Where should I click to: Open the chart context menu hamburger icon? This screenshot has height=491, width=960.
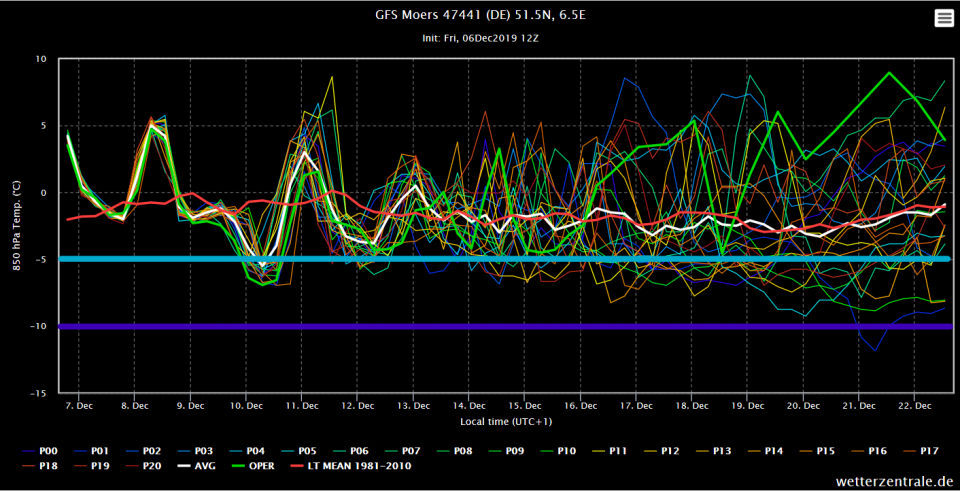944,17
